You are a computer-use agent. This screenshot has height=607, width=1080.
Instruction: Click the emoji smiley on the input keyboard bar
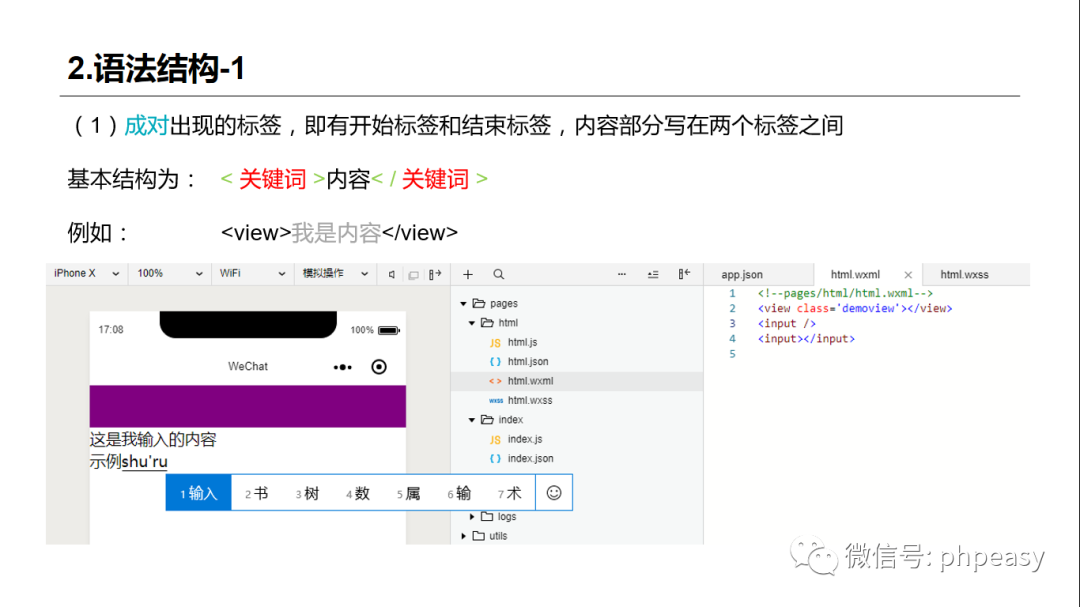click(x=554, y=492)
